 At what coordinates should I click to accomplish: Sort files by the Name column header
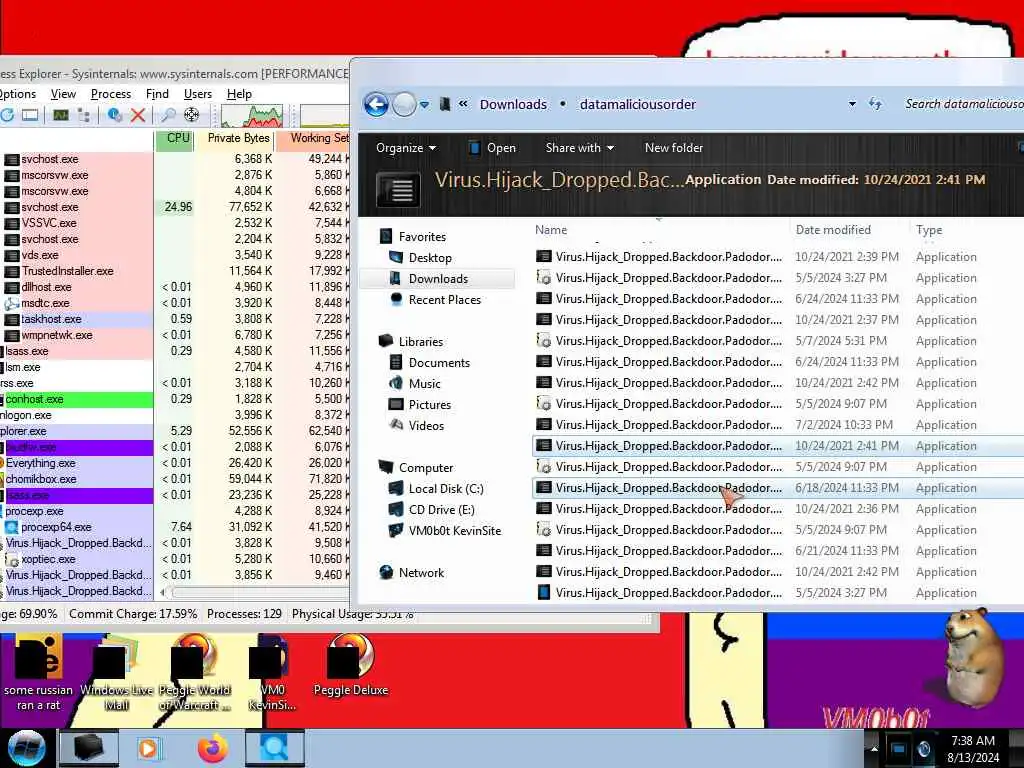point(660,230)
